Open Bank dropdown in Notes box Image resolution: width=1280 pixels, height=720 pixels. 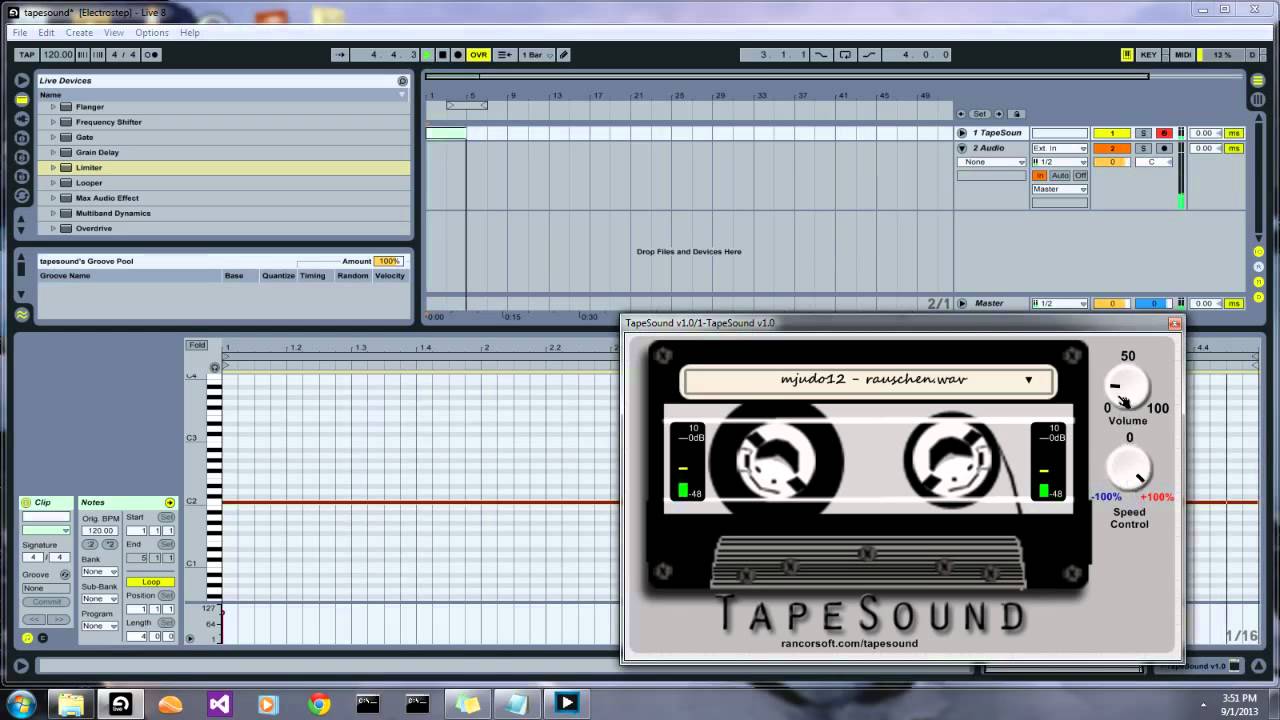pyautogui.click(x=100, y=572)
